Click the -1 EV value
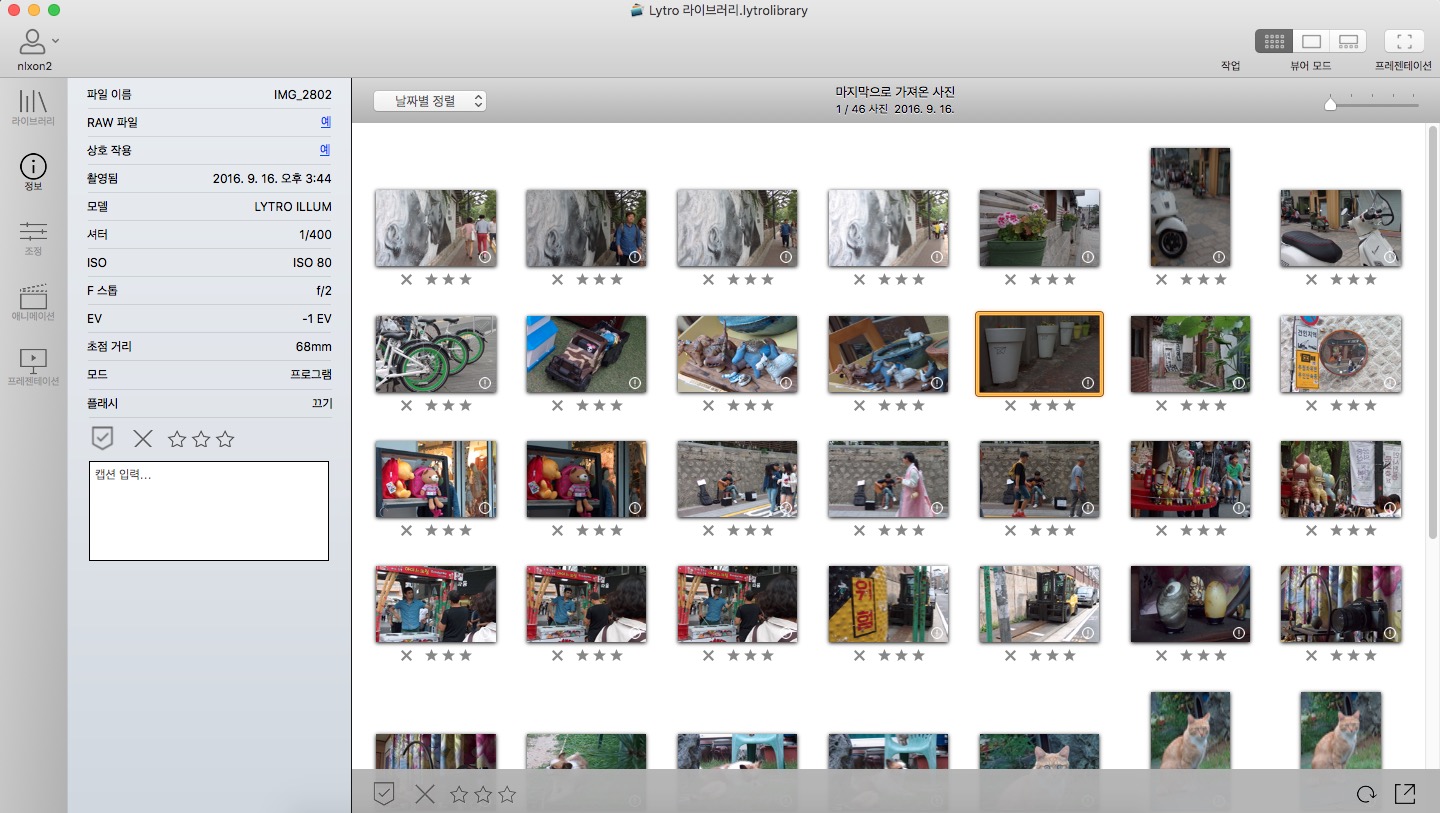The image size is (1440, 813). point(315,319)
